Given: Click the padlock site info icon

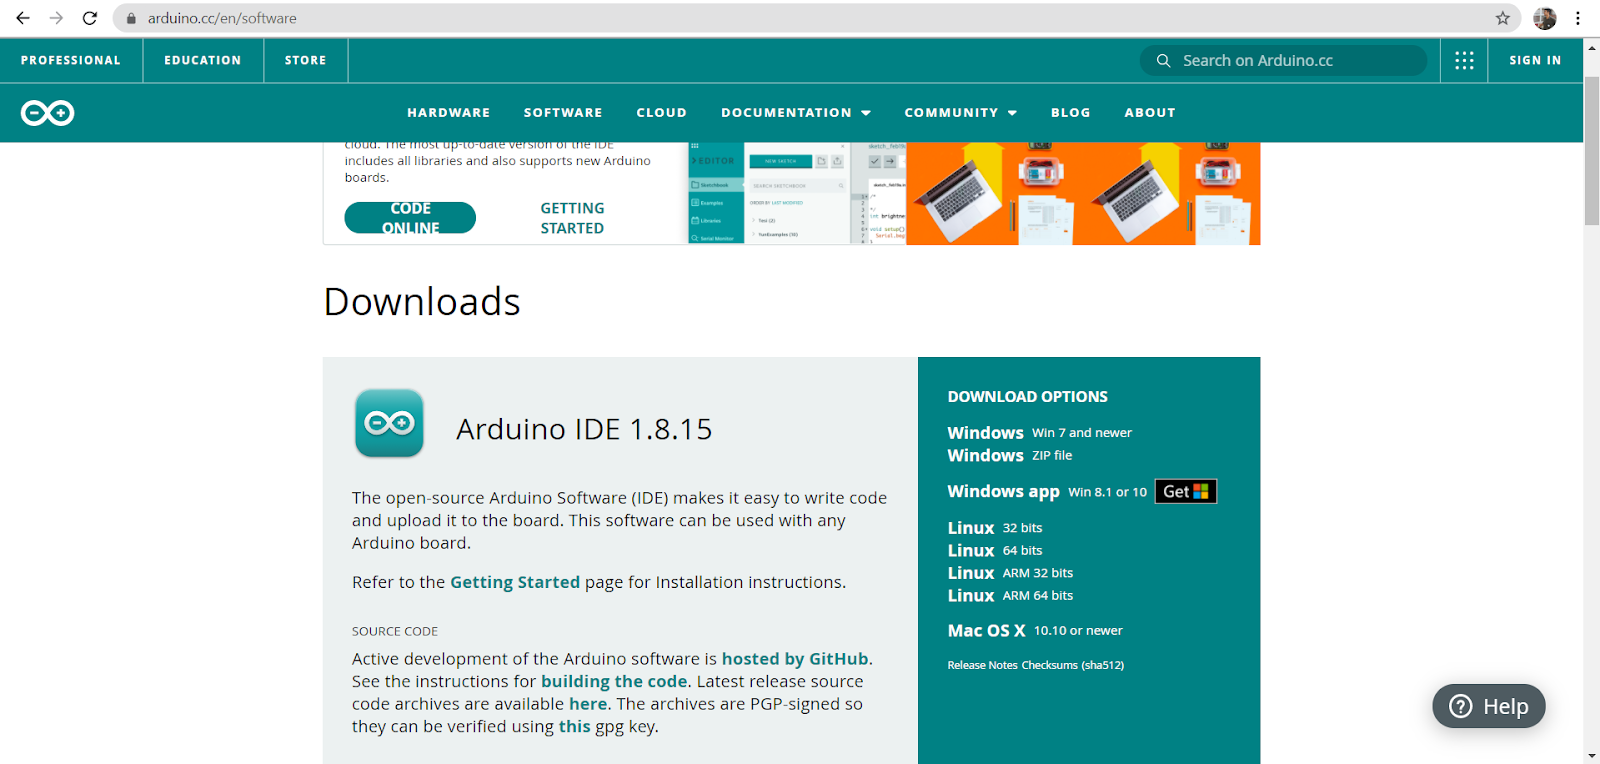Looking at the screenshot, I should pyautogui.click(x=131, y=18).
